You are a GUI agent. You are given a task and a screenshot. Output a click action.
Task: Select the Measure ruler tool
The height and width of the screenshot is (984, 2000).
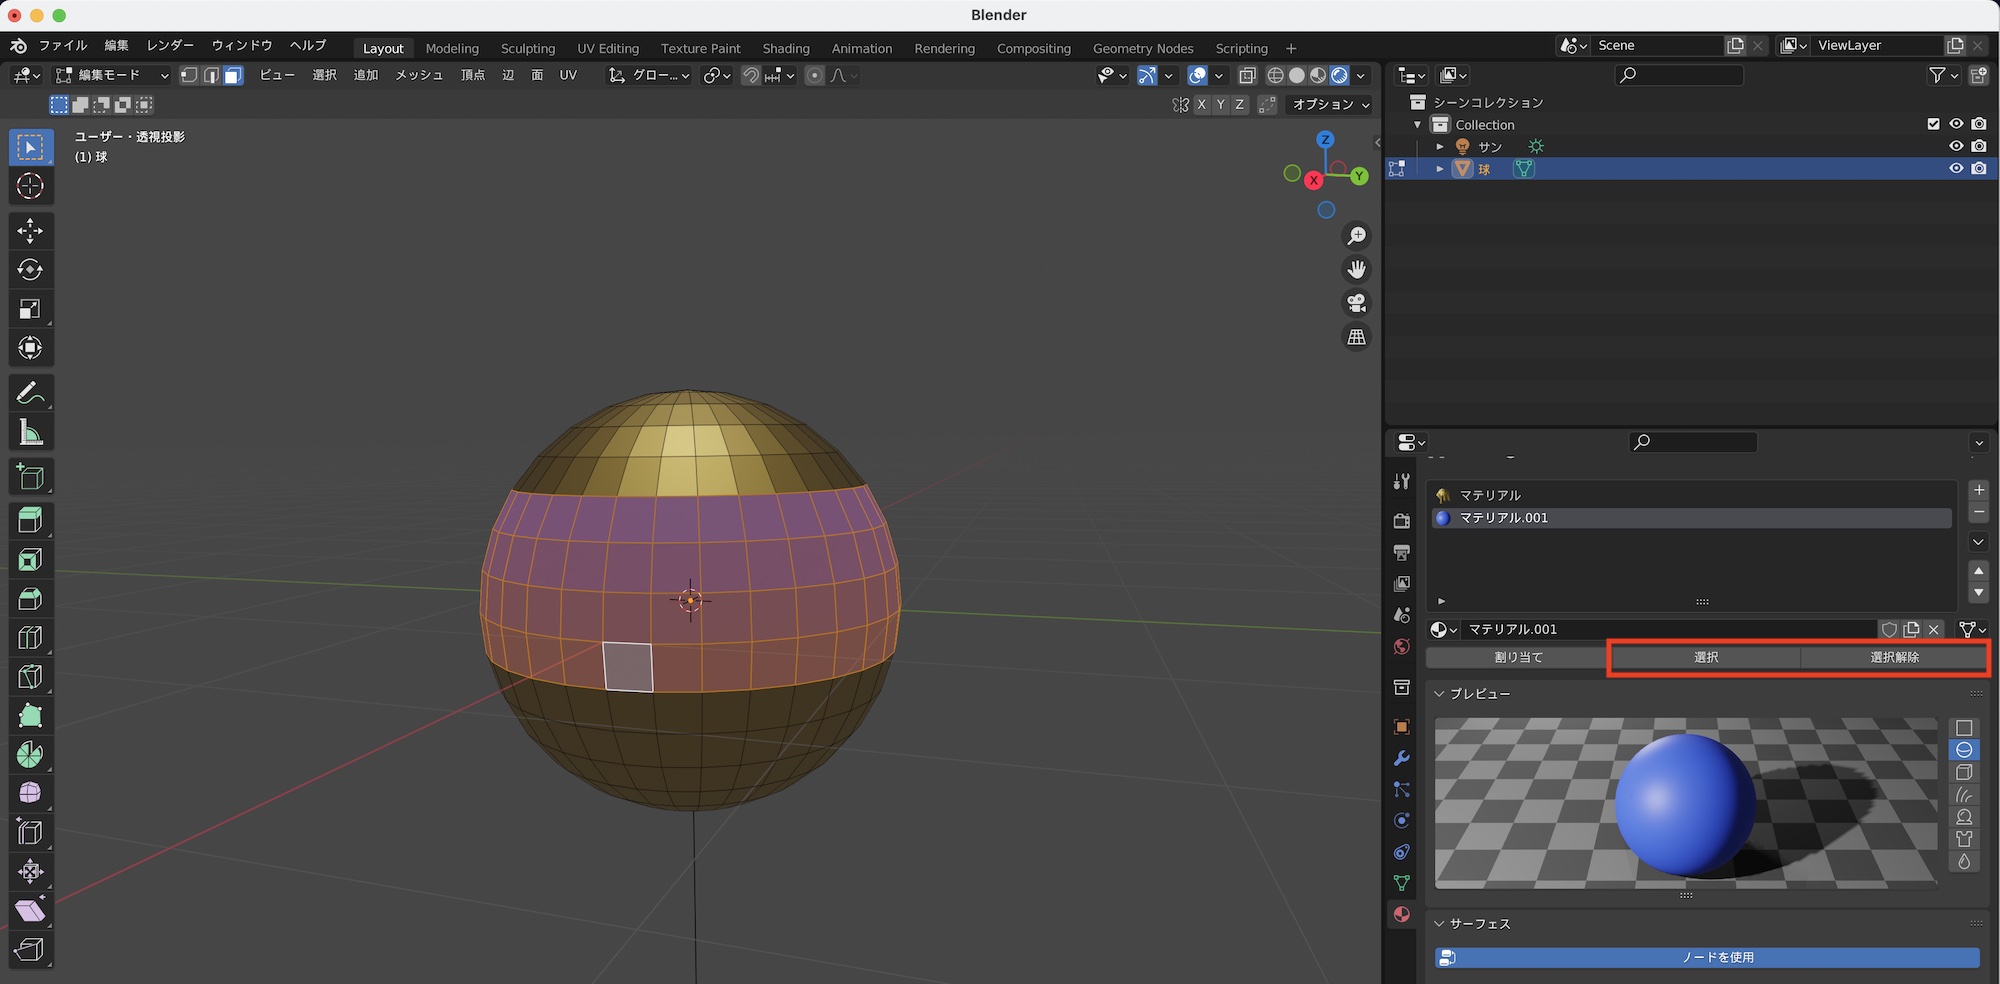click(x=30, y=433)
